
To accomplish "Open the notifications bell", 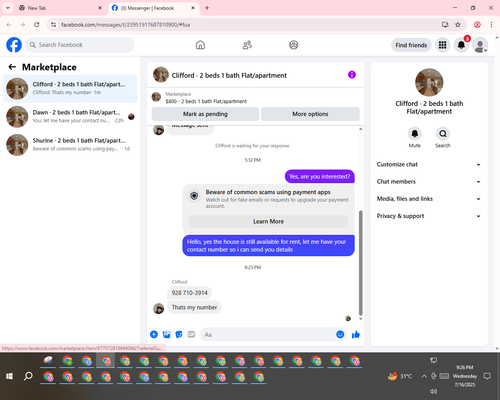I will pos(461,45).
